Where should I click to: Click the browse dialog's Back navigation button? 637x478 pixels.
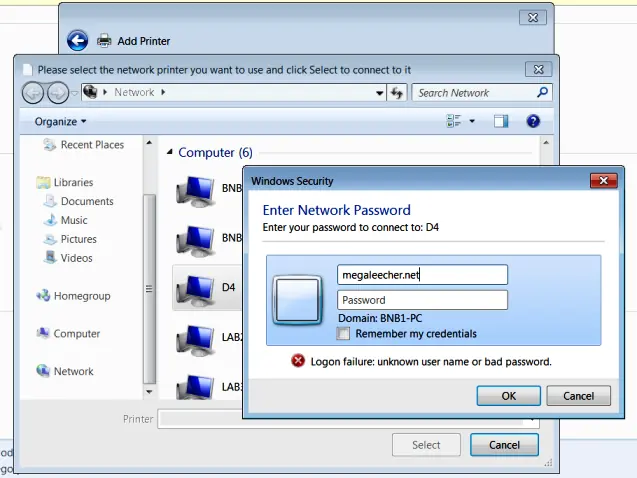[x=33, y=93]
